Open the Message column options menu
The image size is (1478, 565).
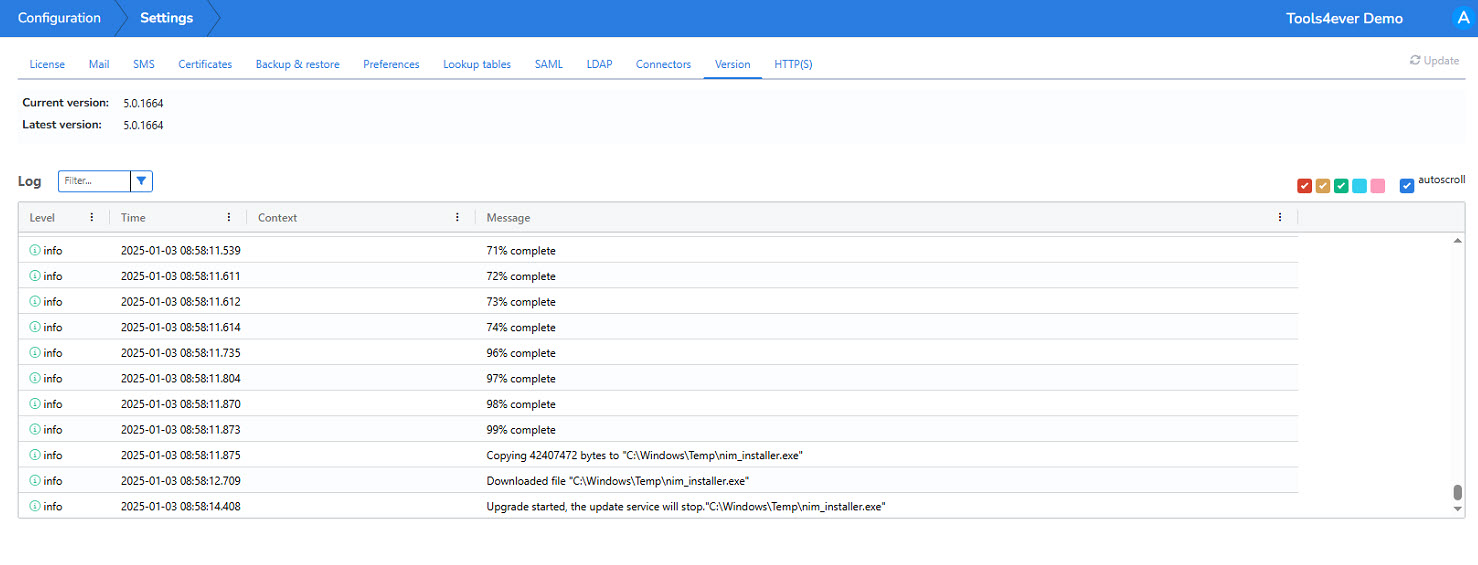pyautogui.click(x=1280, y=217)
